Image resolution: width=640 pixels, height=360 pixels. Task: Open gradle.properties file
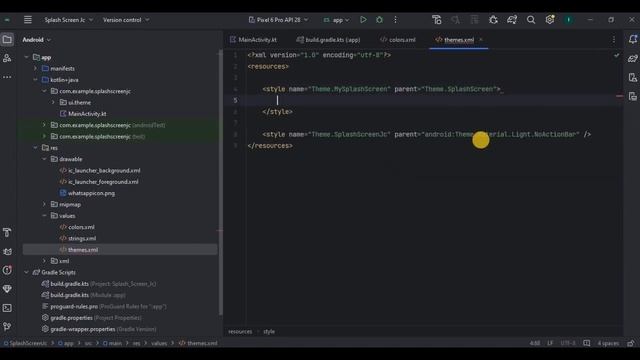(92, 318)
